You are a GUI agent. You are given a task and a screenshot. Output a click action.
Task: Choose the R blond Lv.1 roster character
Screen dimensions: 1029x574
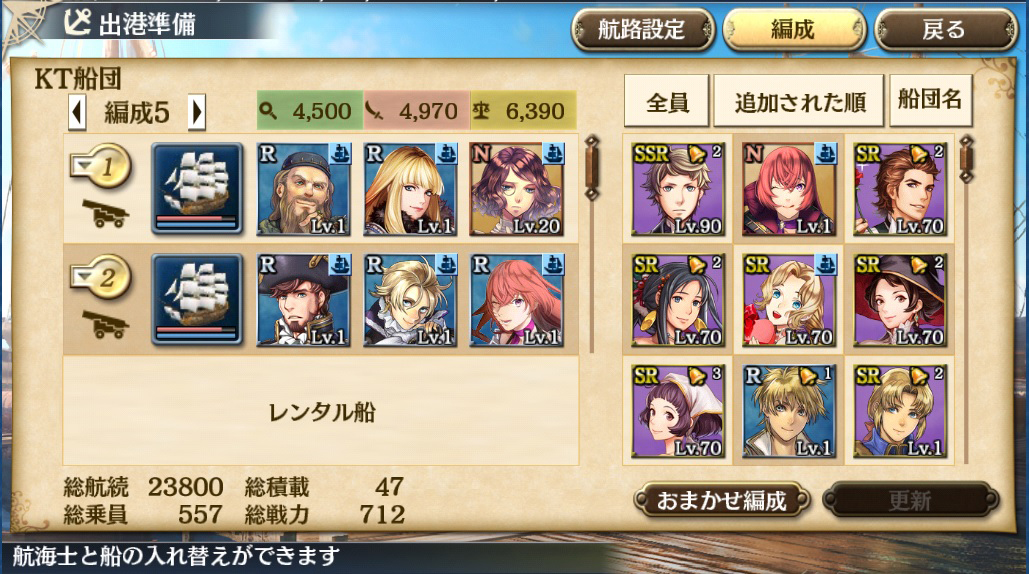pos(789,411)
